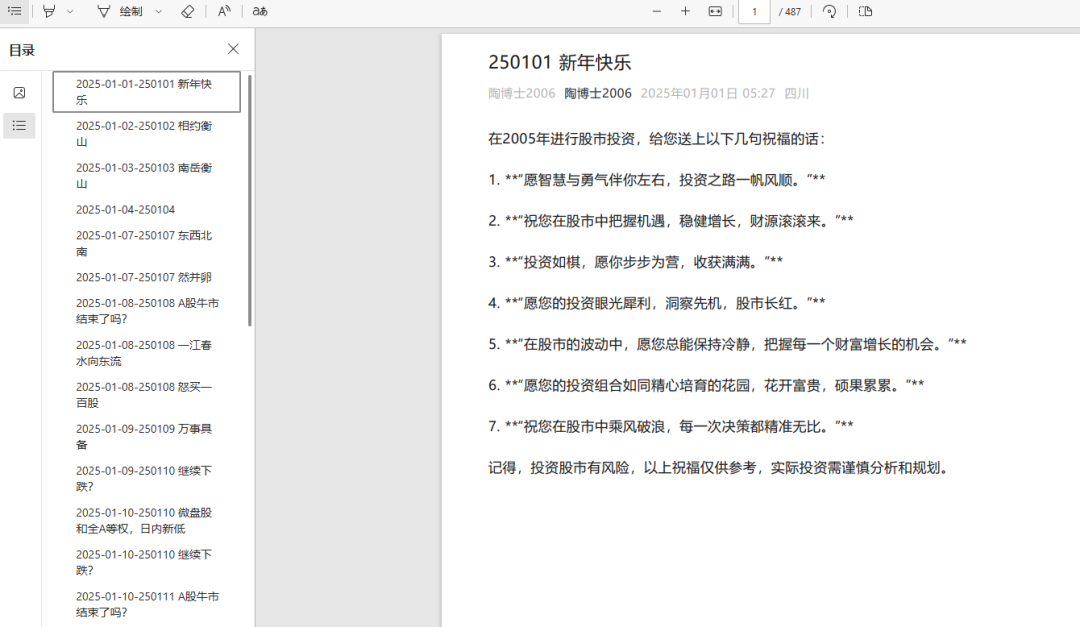Open 绘制 draw options dropdown arrow
This screenshot has width=1080, height=627.
158,12
